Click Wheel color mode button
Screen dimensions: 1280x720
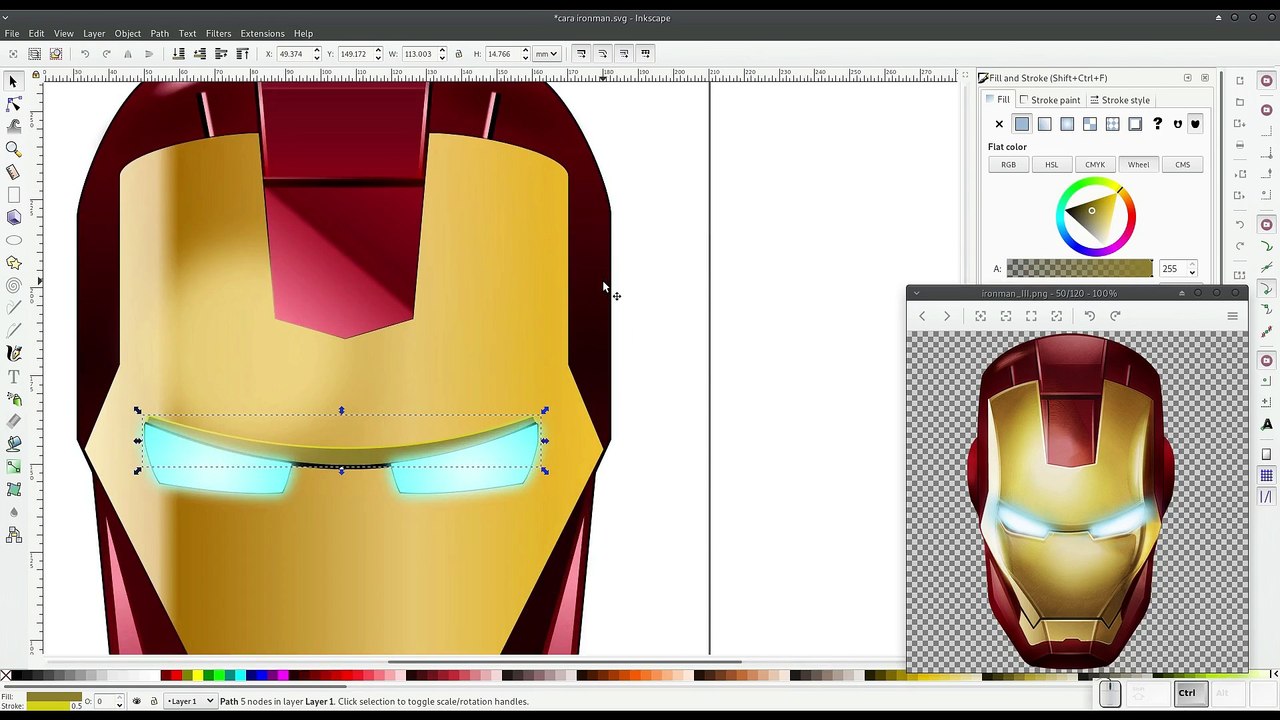(1138, 165)
